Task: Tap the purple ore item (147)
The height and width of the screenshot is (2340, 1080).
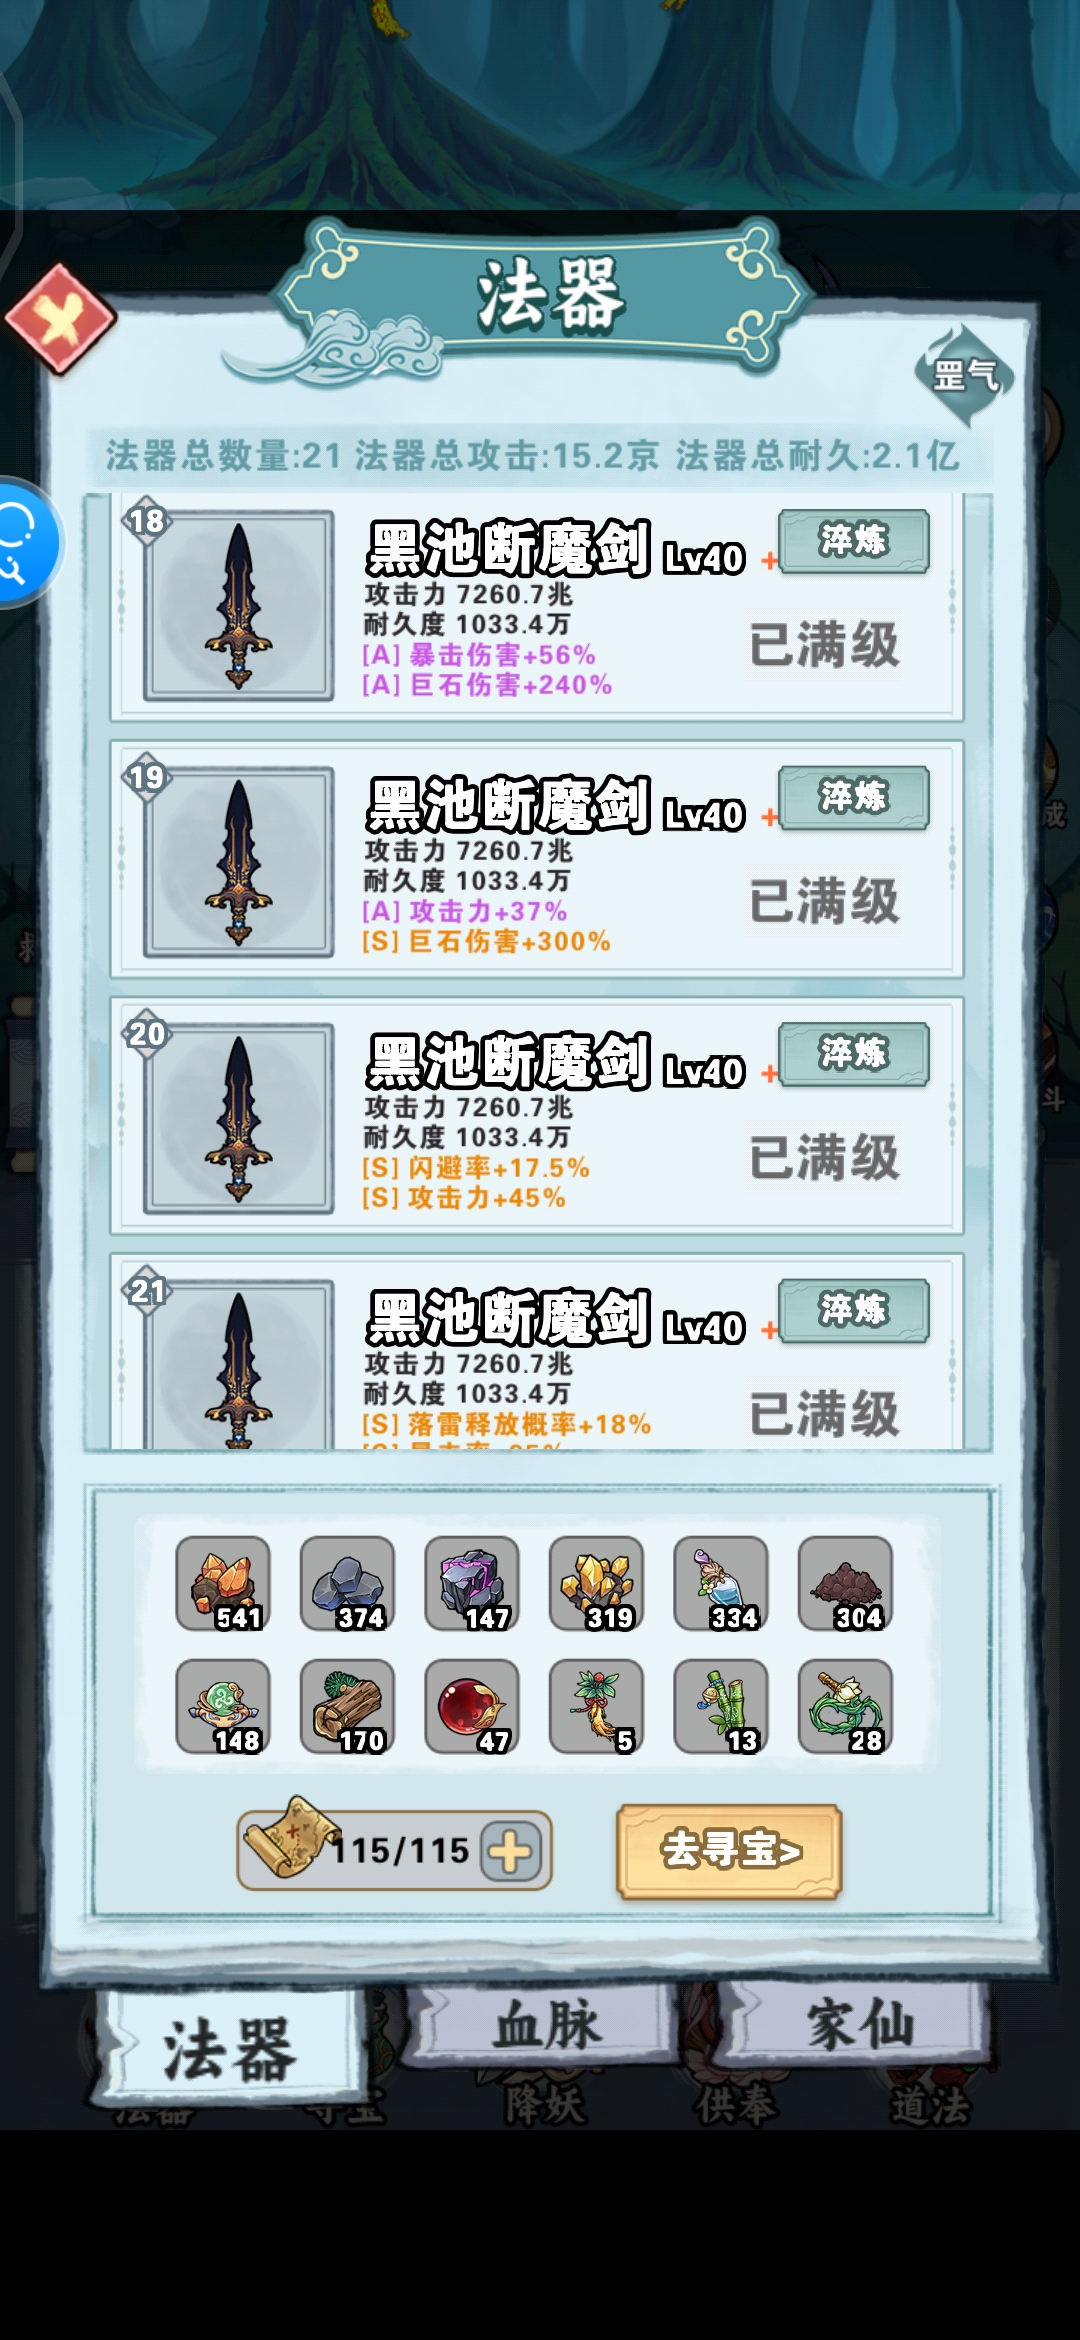Action: point(472,1583)
